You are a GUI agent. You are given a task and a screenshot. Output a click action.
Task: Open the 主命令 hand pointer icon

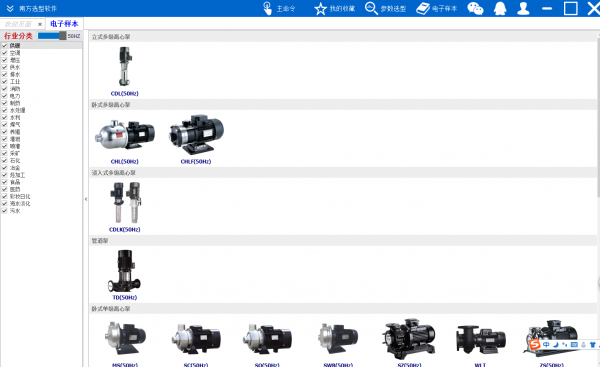click(x=267, y=8)
